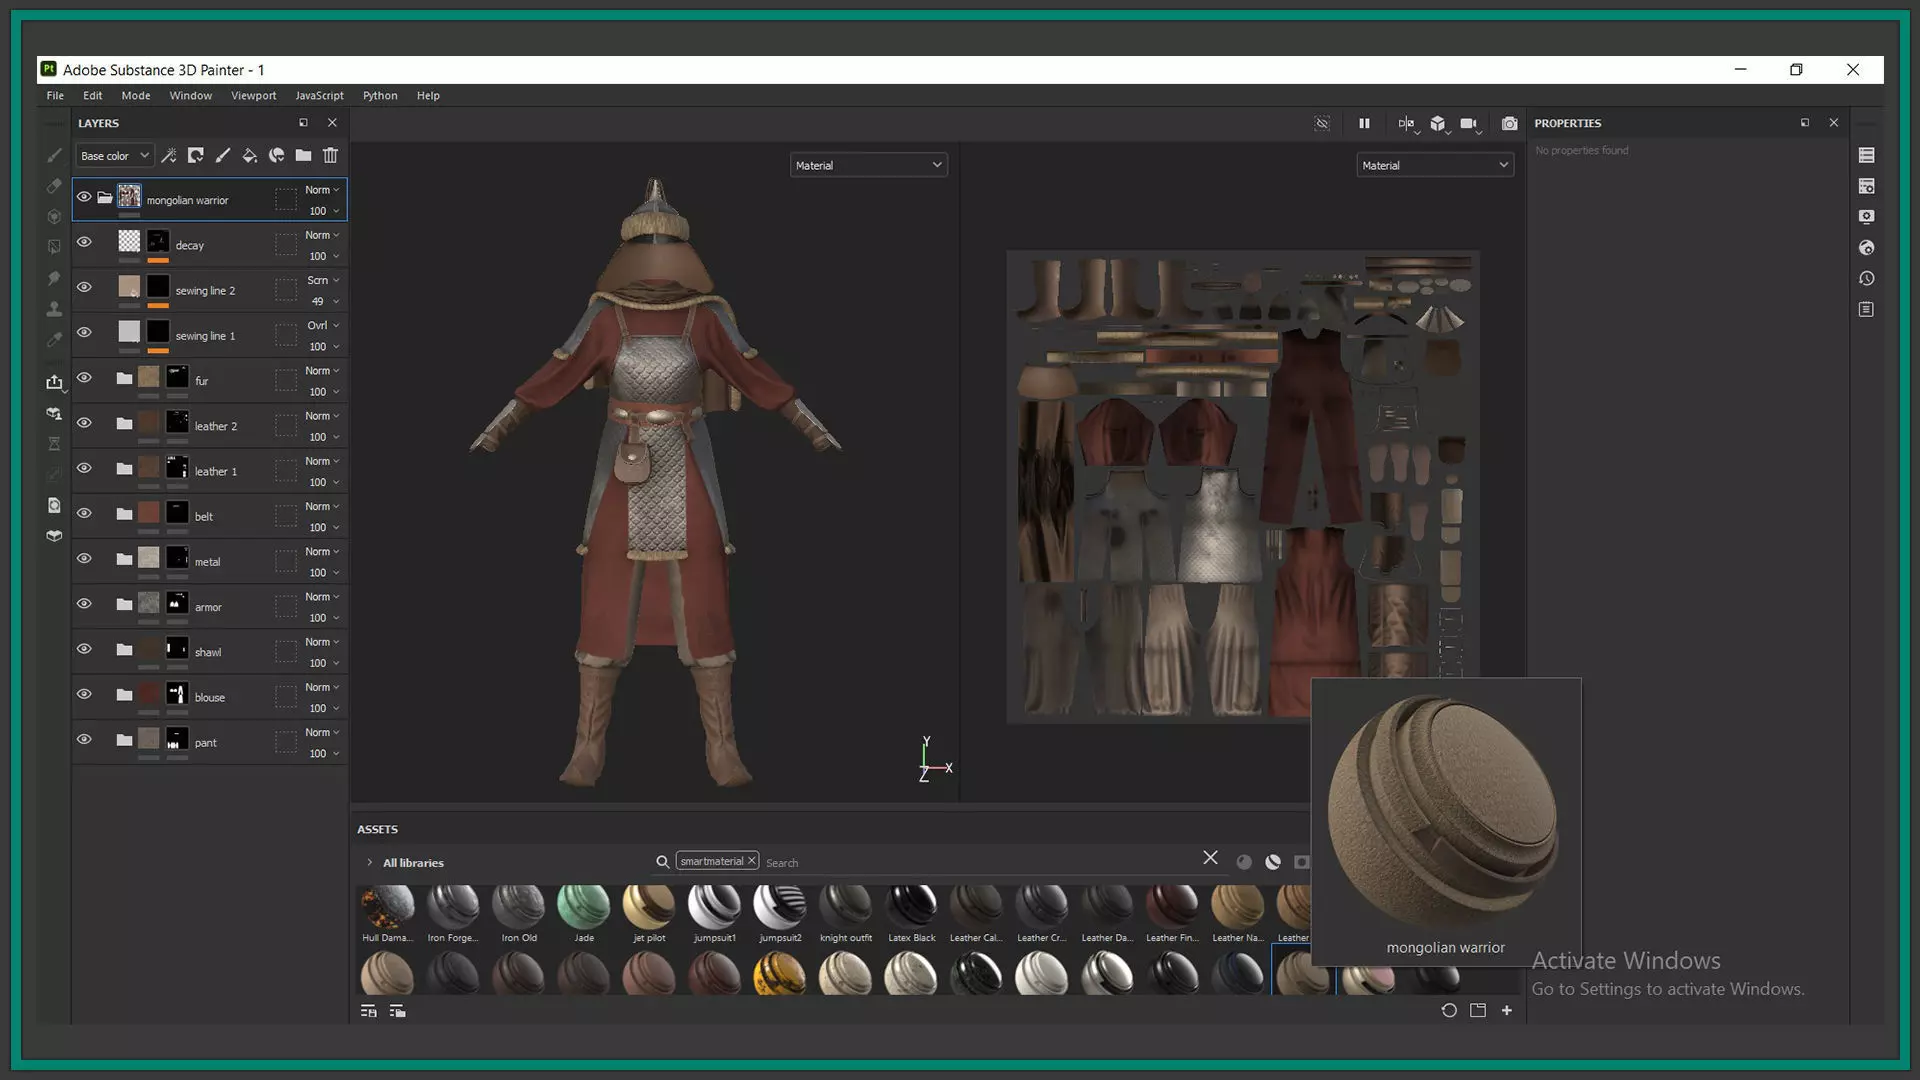This screenshot has height=1080, width=1920.
Task: Open the Base color channel dropdown
Action: (115, 156)
